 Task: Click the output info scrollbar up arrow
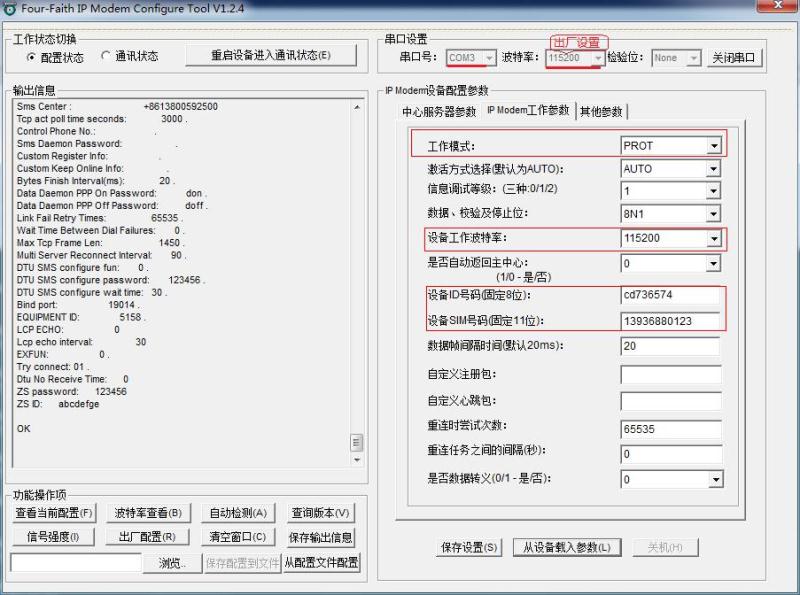point(357,107)
